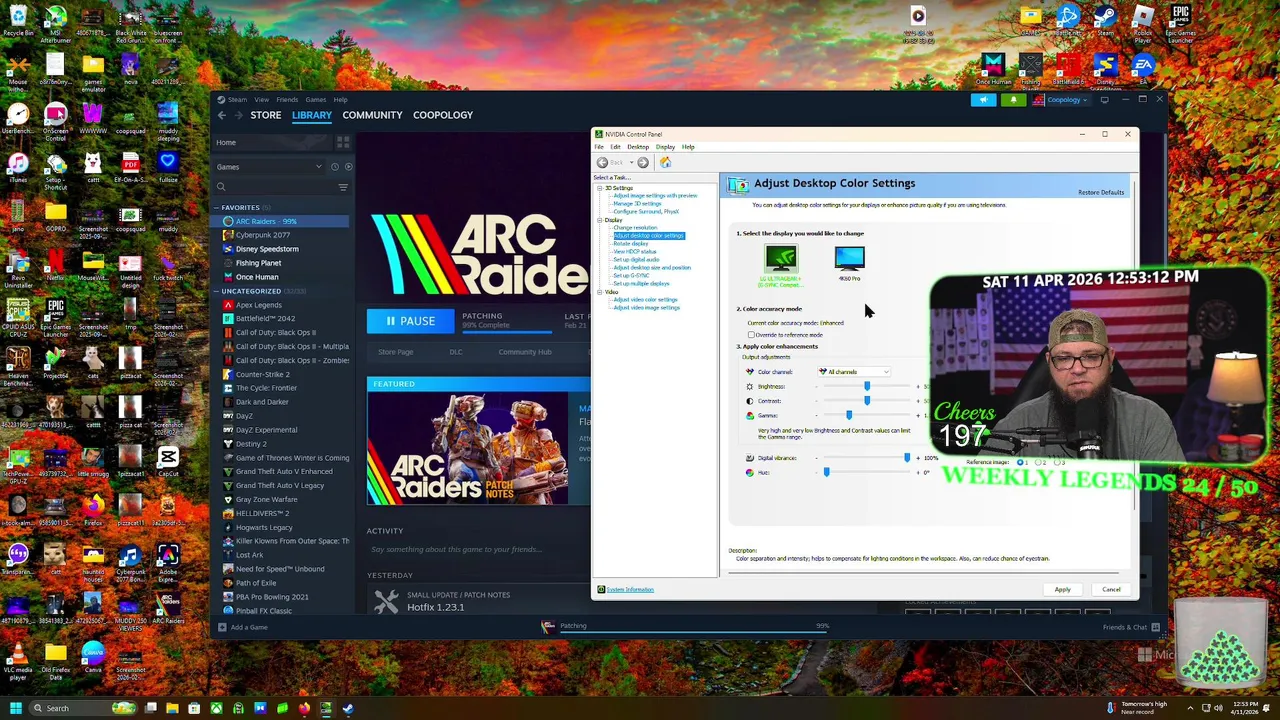Open MSI Afterburner desktop shortcut
This screenshot has width=1280, height=720.
[x=55, y=24]
